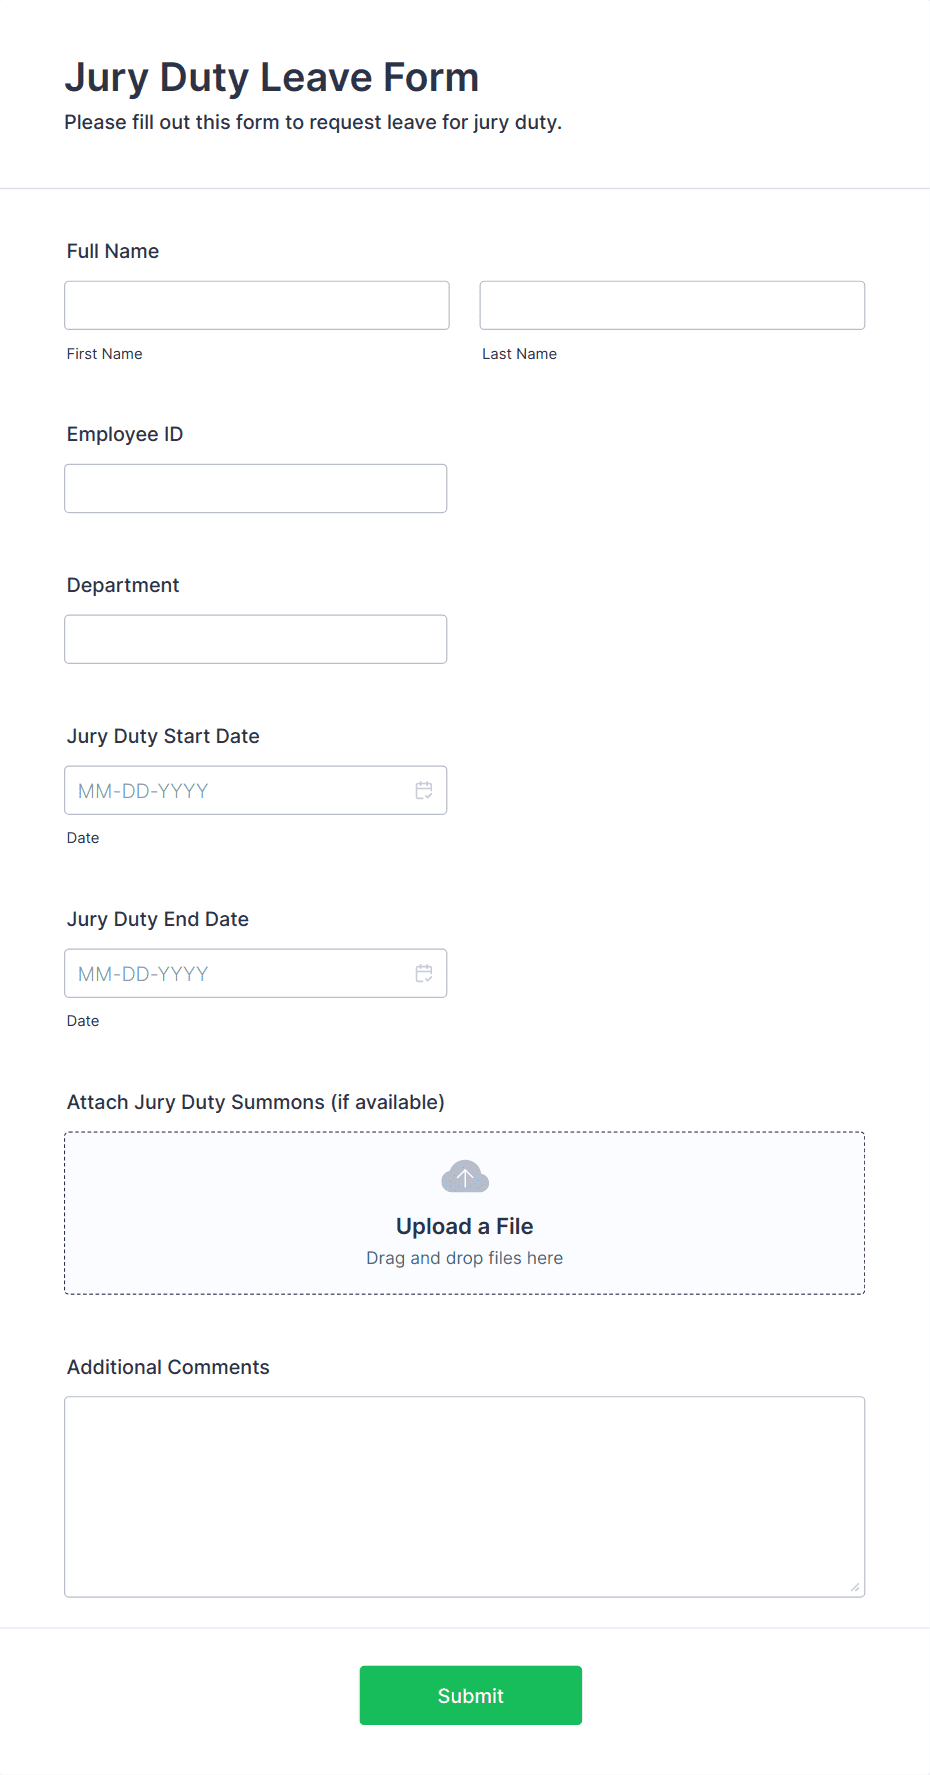
Task: Click the Employee ID label
Action: pyautogui.click(x=124, y=434)
